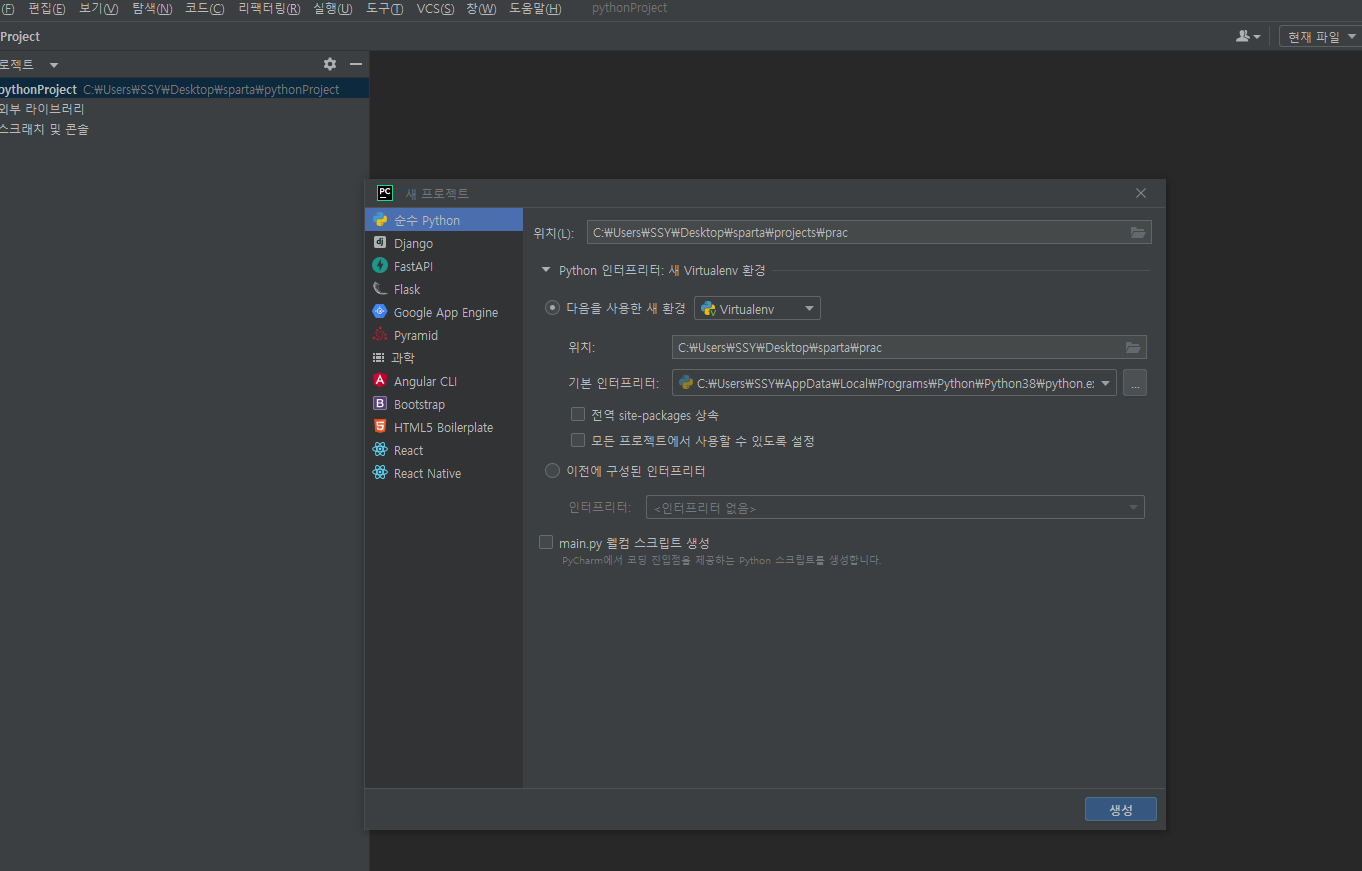Close the 새 프로젝트 dialog
This screenshot has width=1362, height=871.
coord(1141,193)
